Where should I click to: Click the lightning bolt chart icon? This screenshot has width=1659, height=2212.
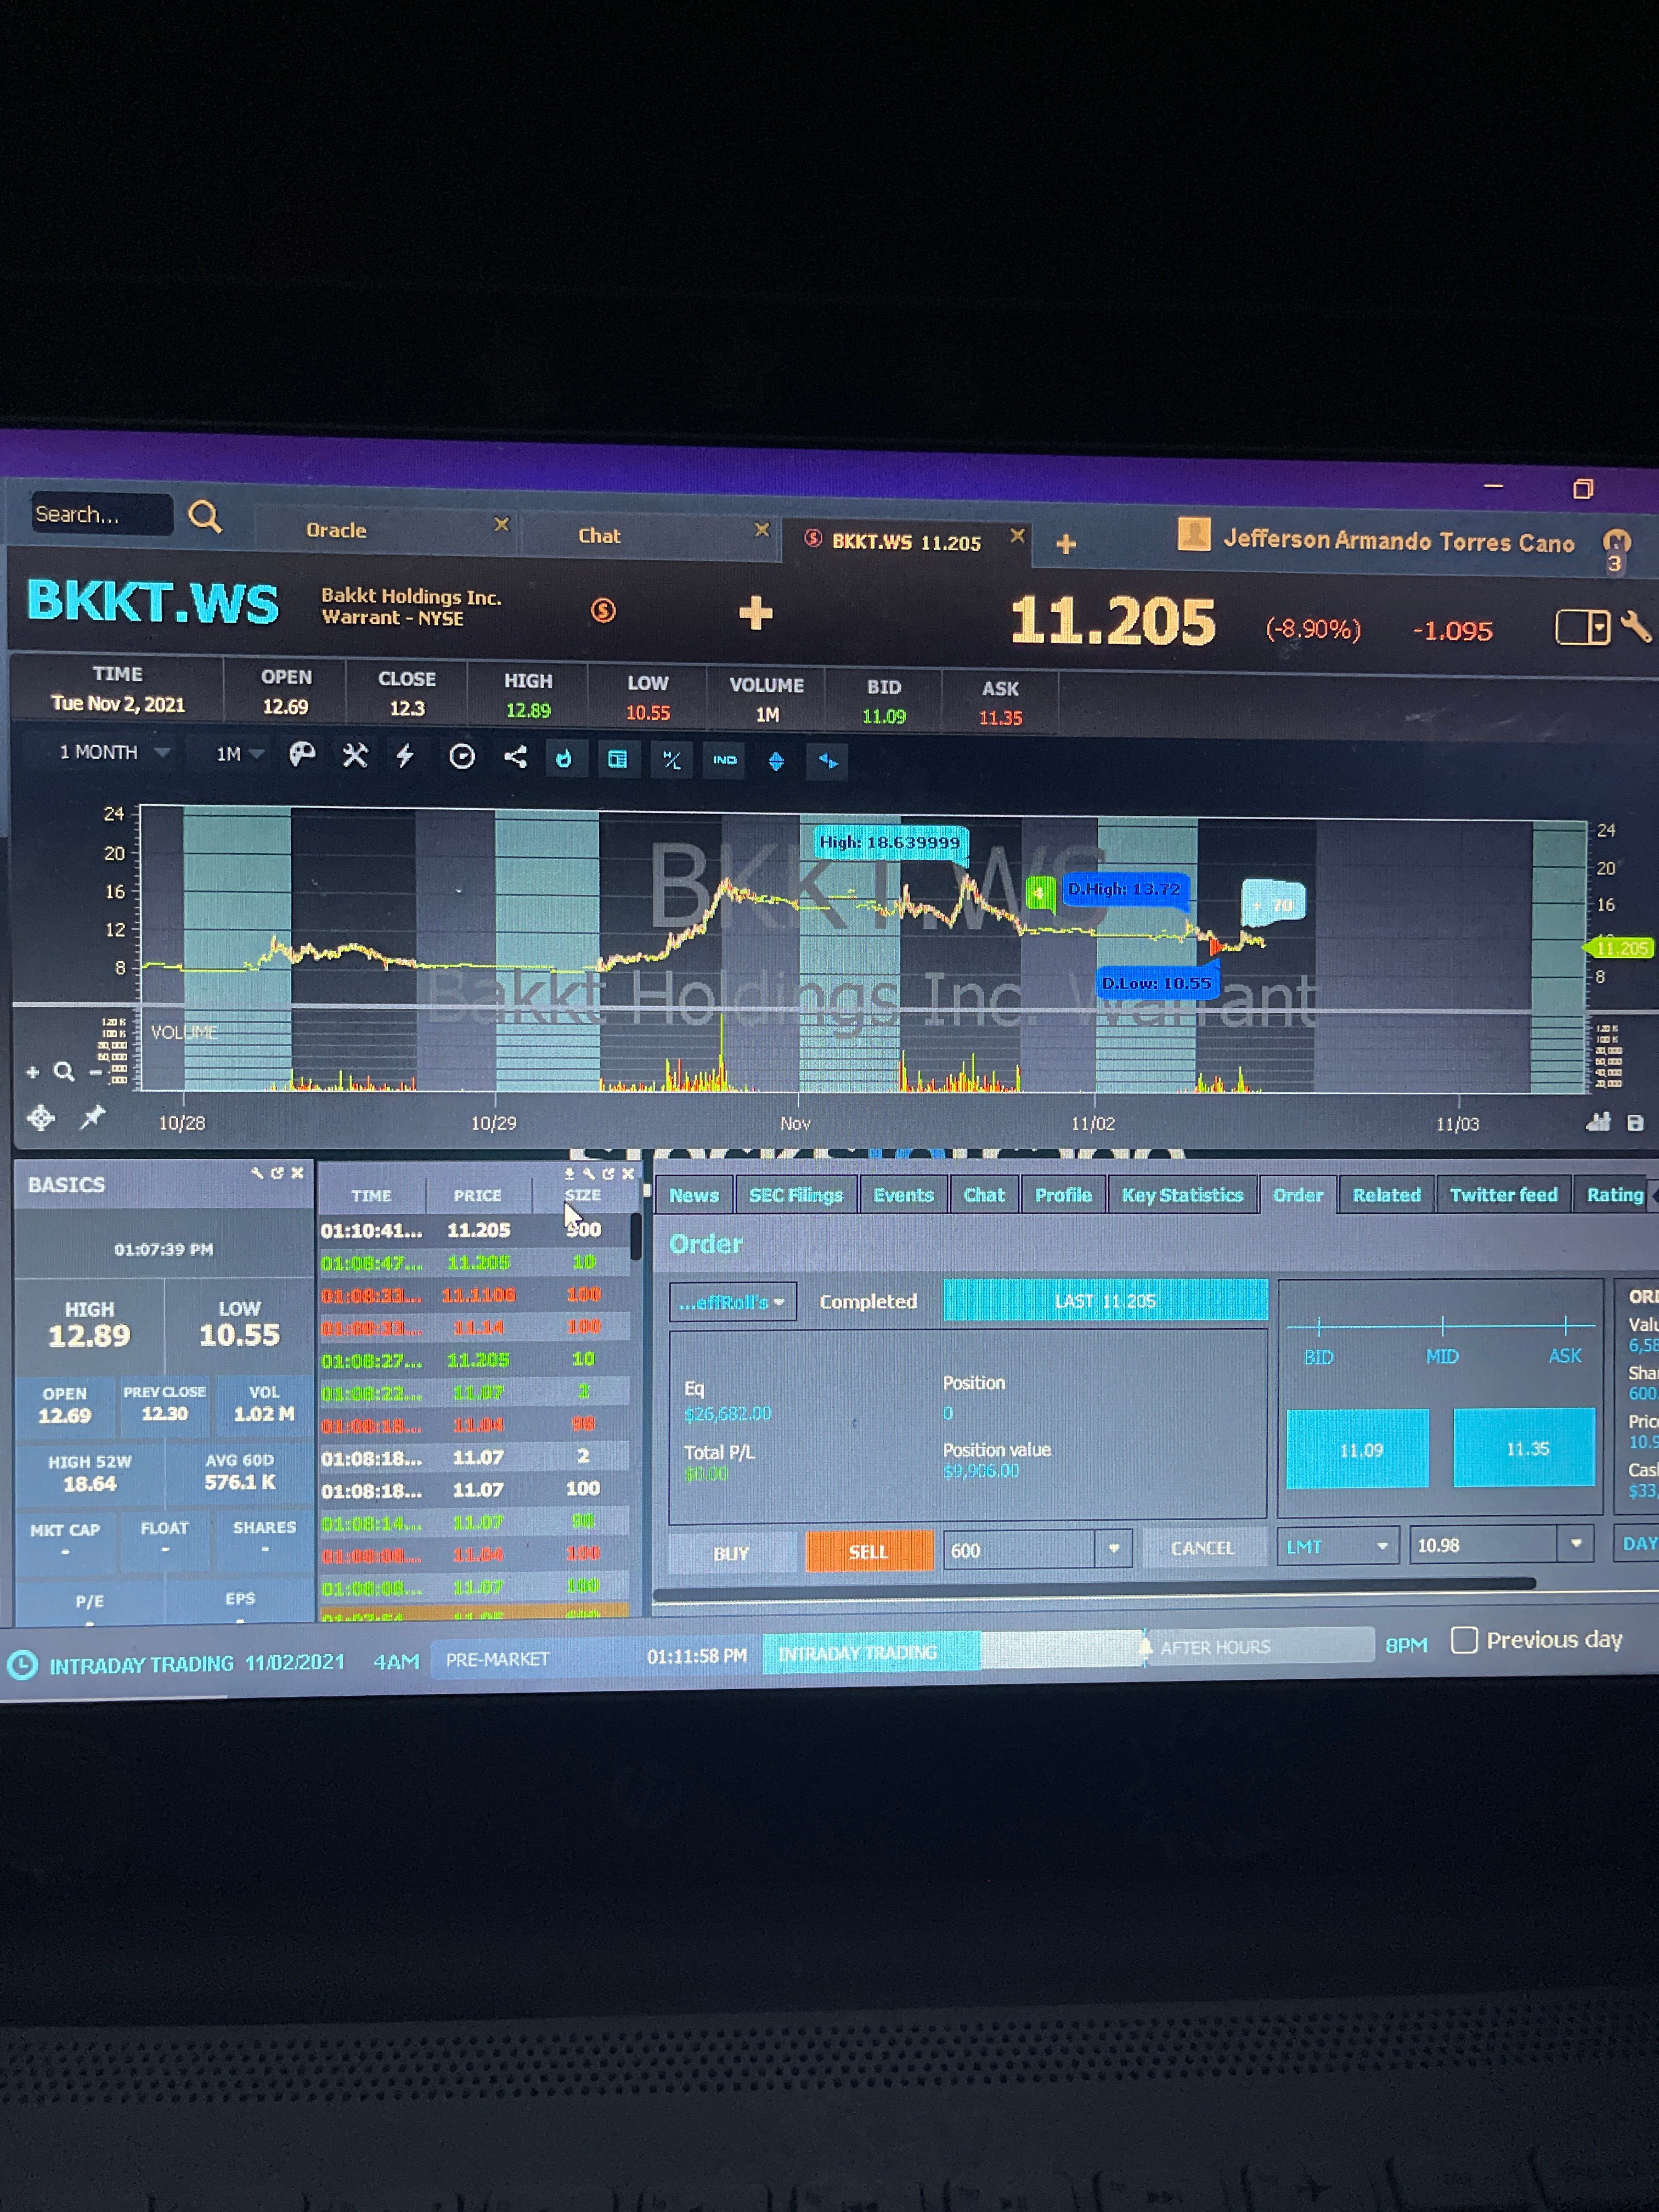click(405, 756)
